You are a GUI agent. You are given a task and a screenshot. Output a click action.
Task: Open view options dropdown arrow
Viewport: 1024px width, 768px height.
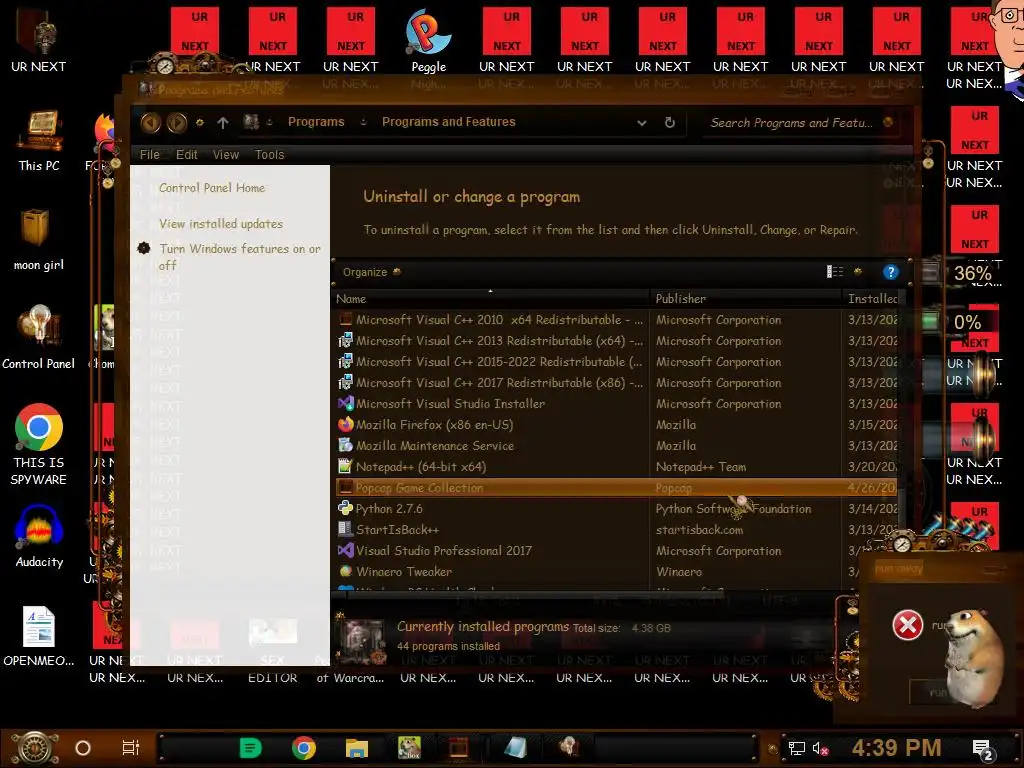858,272
